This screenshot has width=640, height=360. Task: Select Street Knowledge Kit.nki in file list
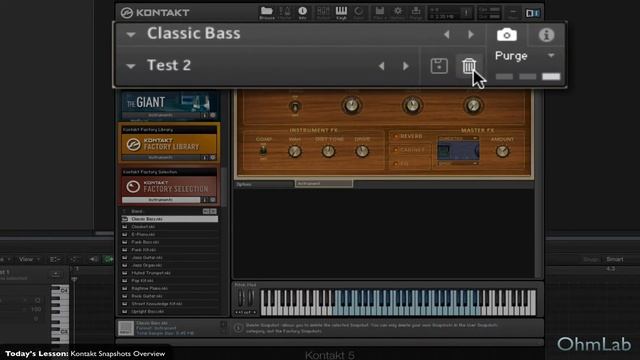point(169,304)
